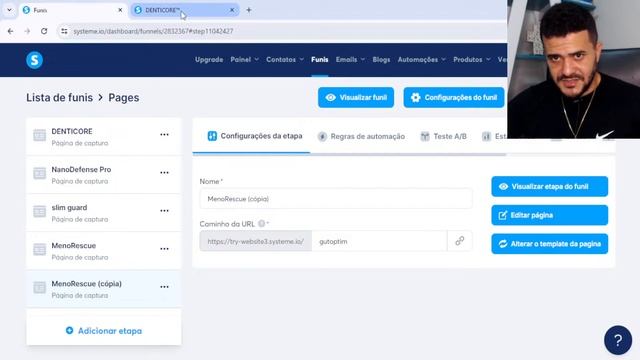Click Adicionar etapa to add a step

(x=104, y=331)
